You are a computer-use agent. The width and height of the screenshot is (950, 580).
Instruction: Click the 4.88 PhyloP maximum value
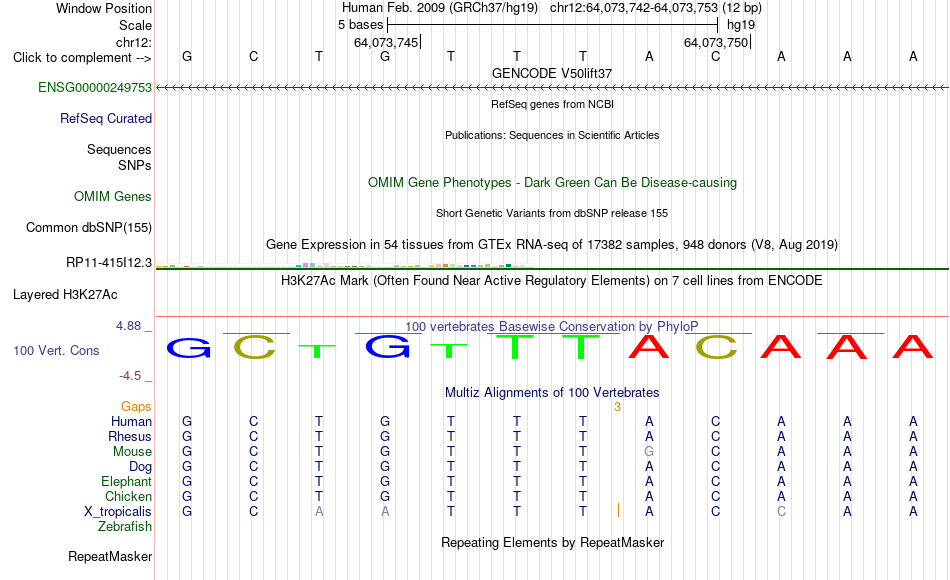pos(128,326)
